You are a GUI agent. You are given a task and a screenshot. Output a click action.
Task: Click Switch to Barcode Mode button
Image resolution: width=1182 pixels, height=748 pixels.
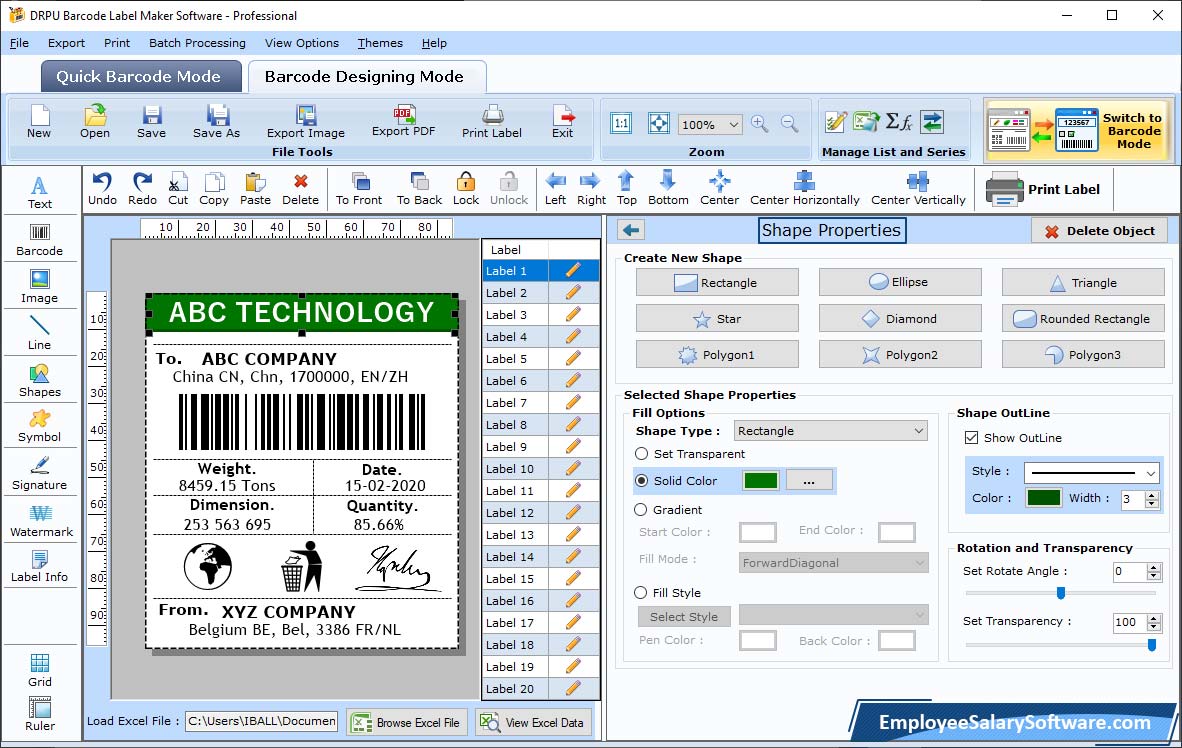click(x=1079, y=130)
